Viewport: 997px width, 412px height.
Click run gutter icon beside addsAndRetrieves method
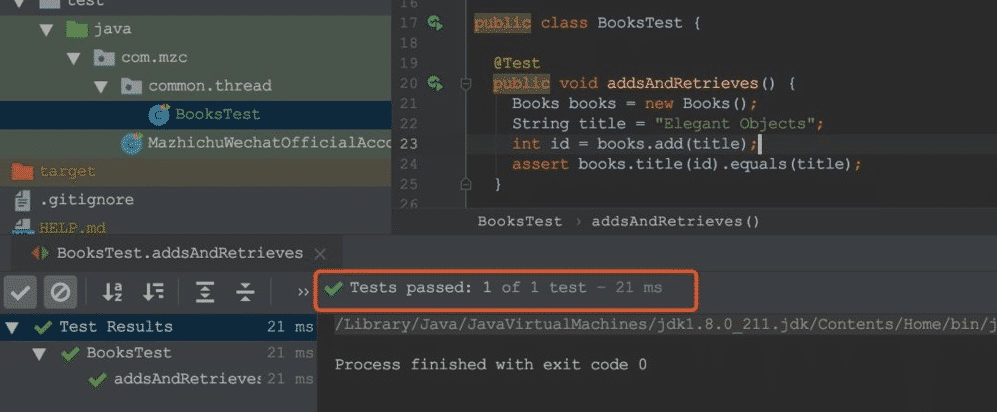[435, 83]
